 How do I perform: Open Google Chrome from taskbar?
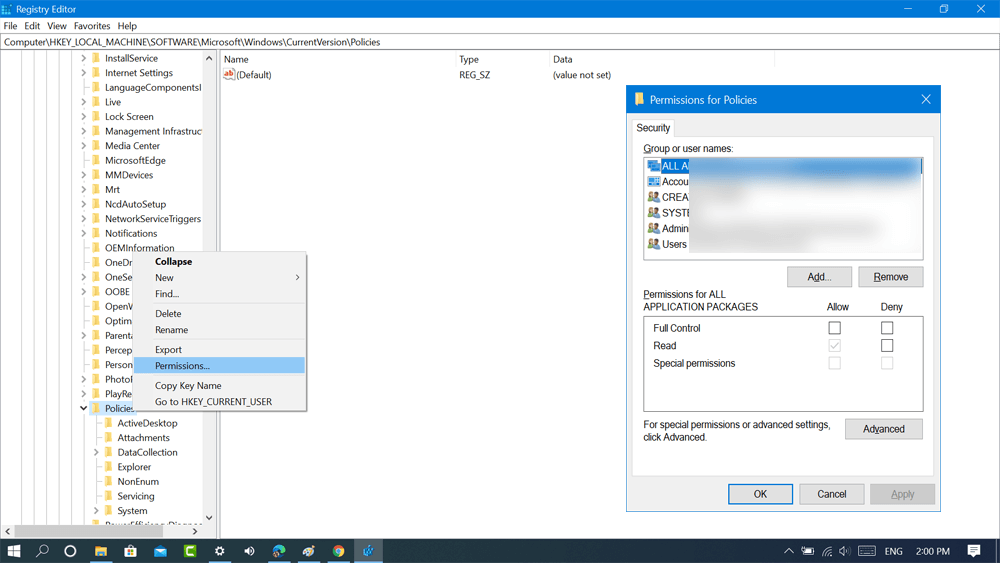point(338,551)
